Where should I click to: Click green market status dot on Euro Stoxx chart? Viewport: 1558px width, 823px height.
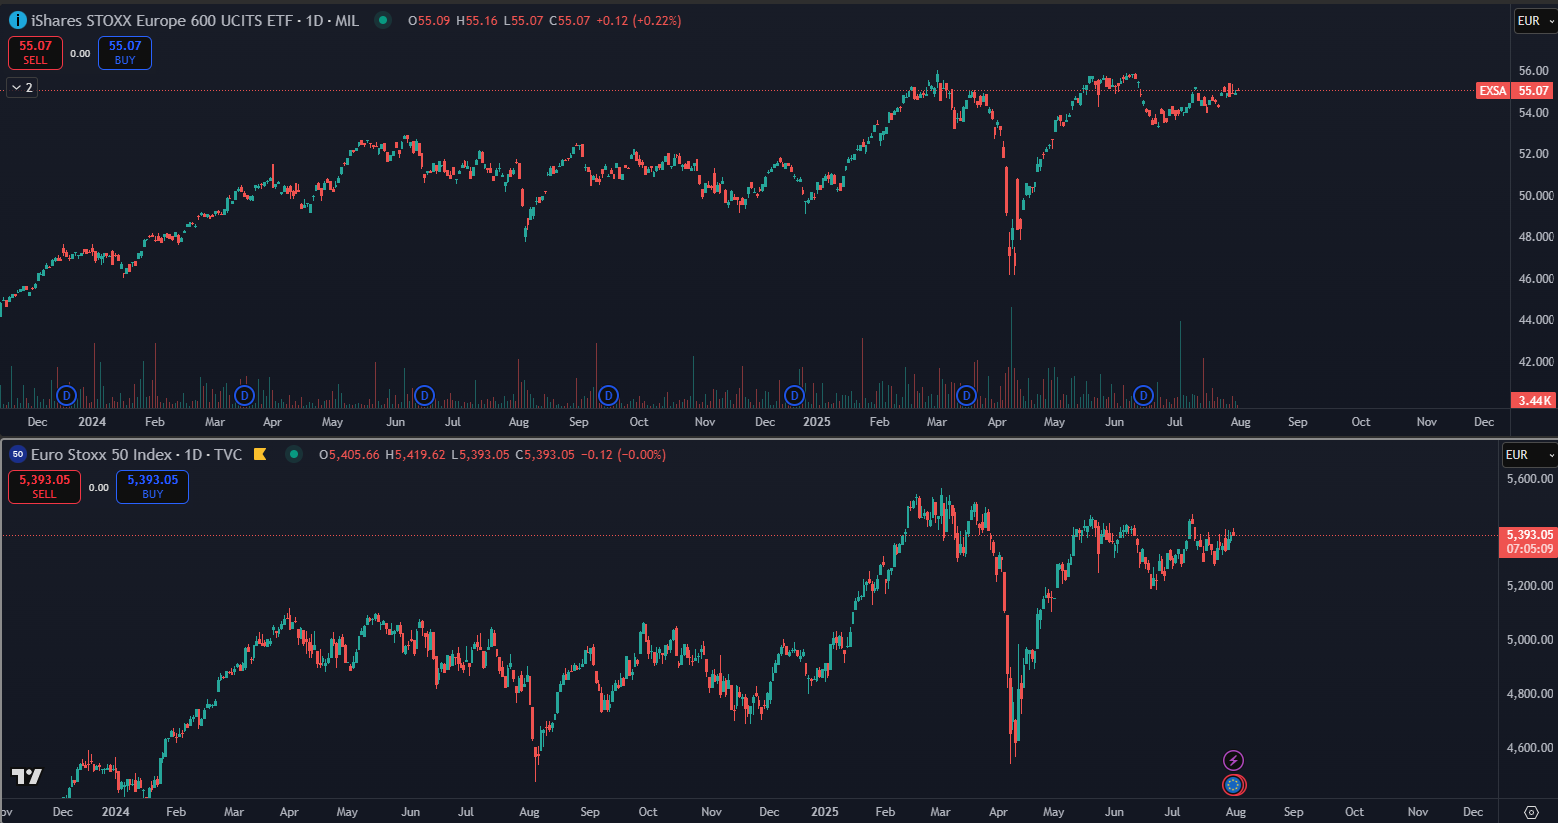click(293, 454)
